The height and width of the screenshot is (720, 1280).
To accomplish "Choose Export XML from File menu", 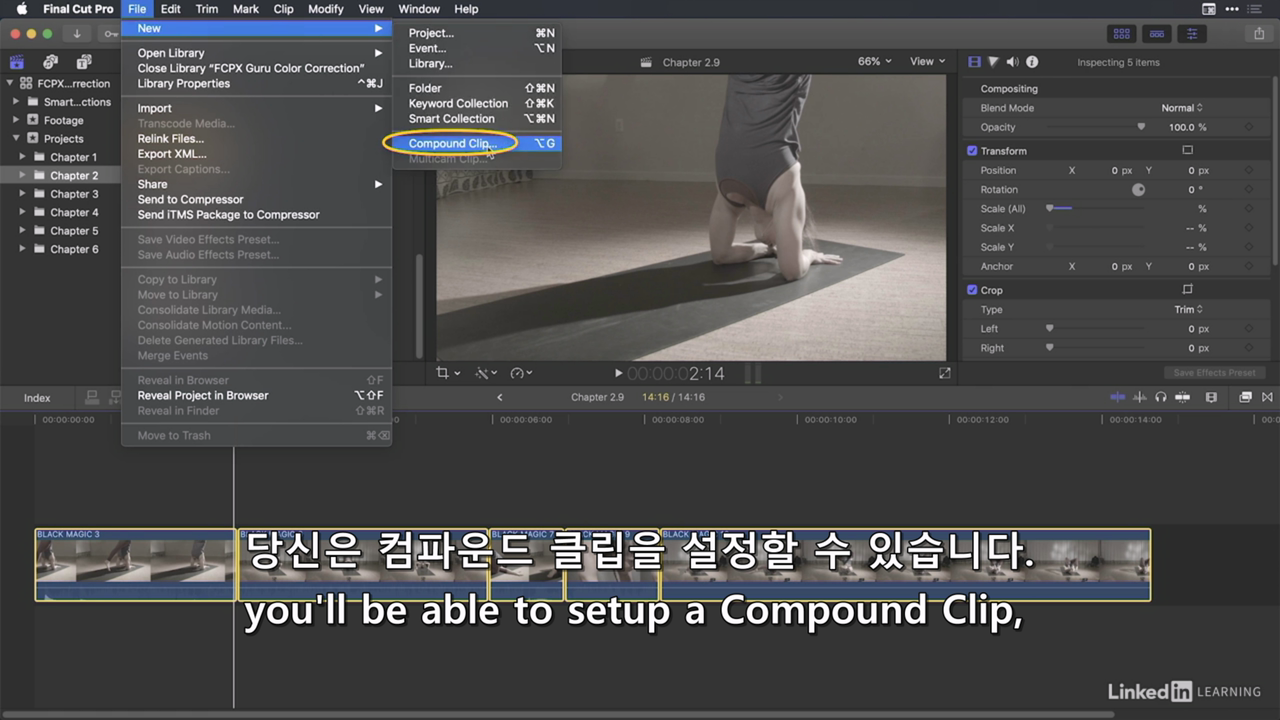I will pyautogui.click(x=256, y=154).
